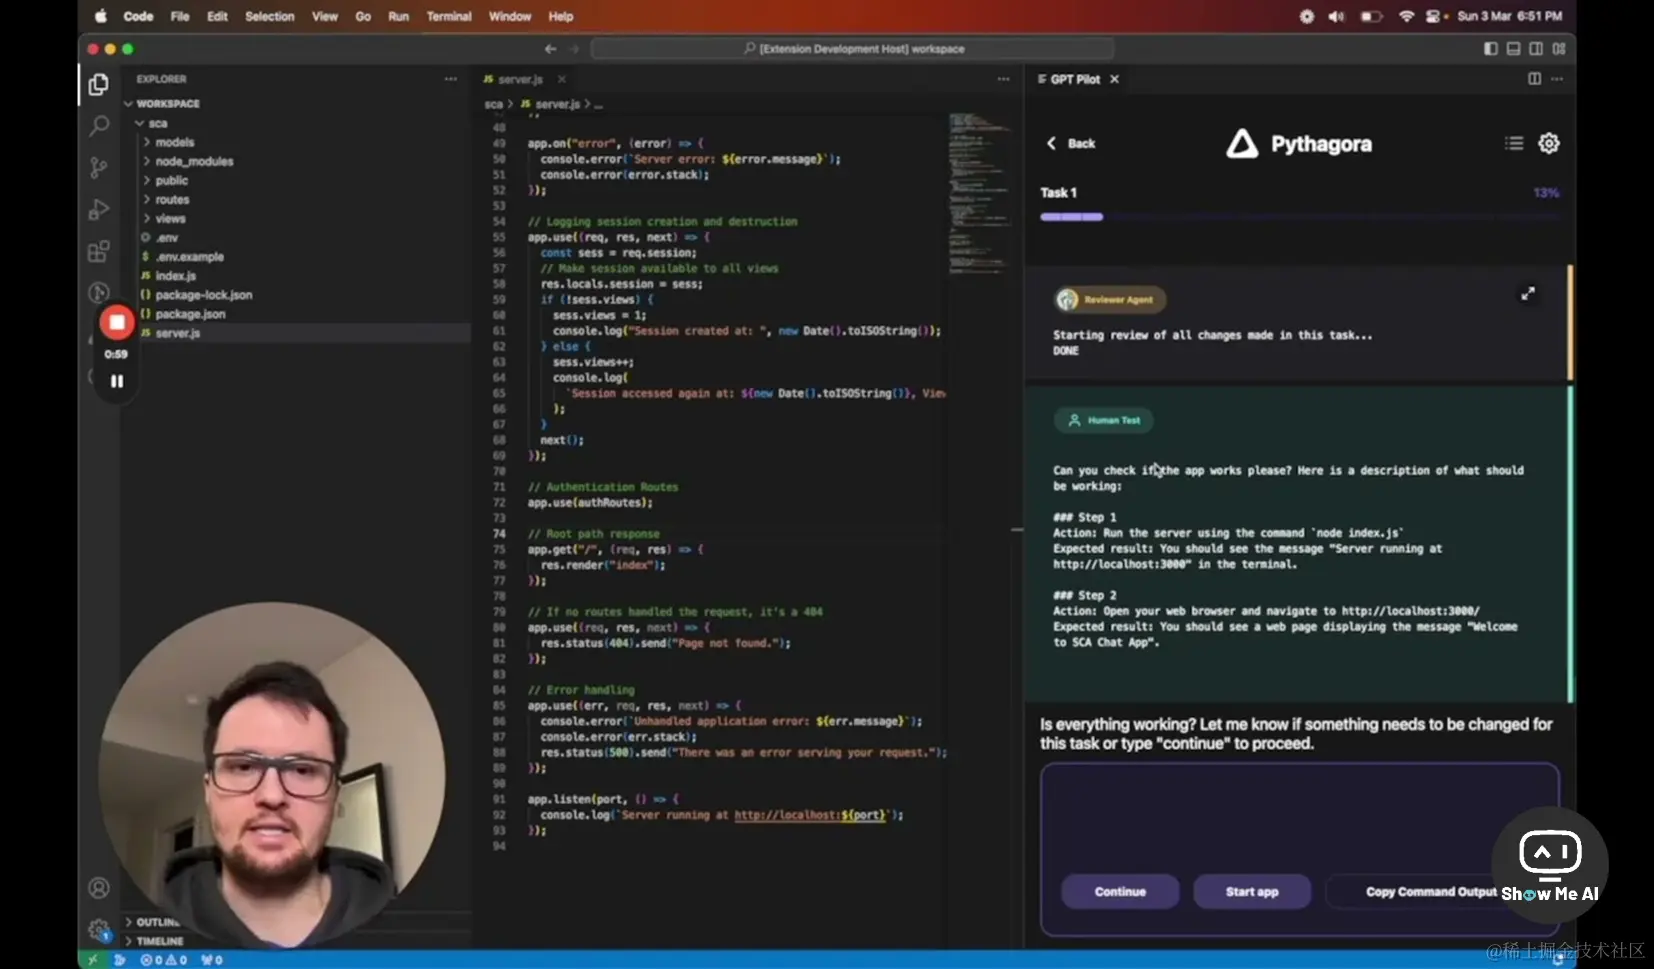Open macOS Control Center
This screenshot has width=1654, height=969.
[1435, 16]
